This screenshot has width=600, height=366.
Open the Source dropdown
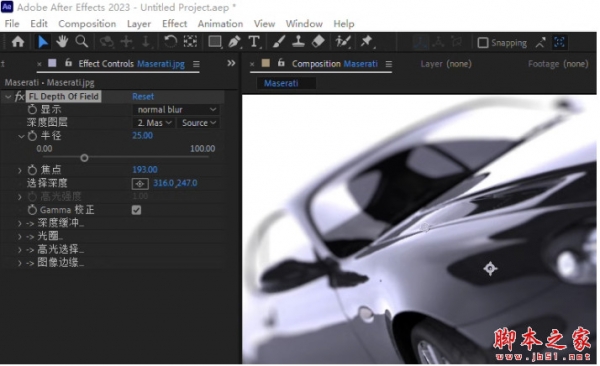point(198,123)
